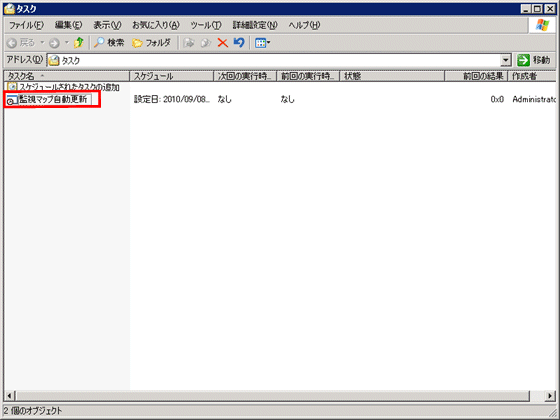Sort by 前回の結果 column header

tap(476, 76)
